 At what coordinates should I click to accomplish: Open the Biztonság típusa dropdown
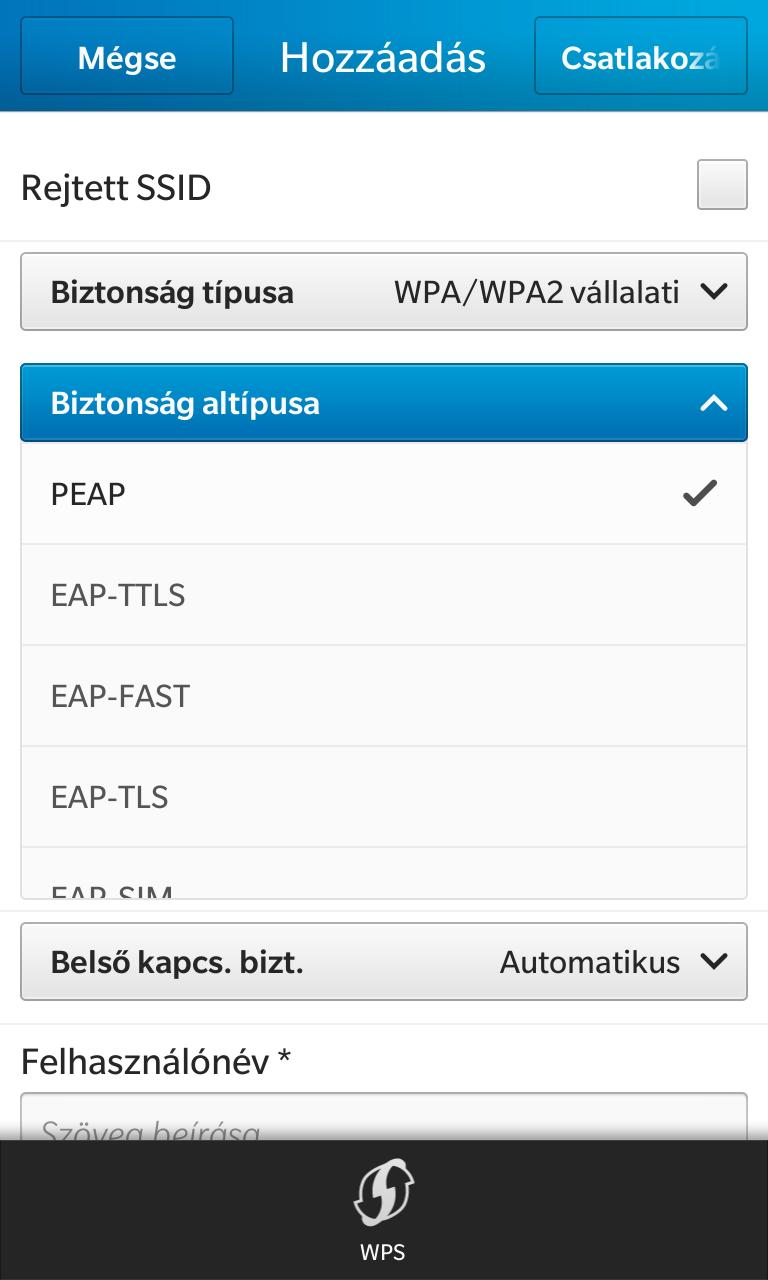tap(383, 292)
